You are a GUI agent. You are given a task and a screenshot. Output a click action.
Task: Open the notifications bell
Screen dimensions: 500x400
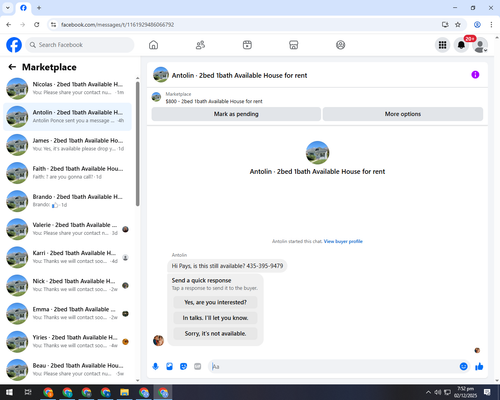coord(461,45)
